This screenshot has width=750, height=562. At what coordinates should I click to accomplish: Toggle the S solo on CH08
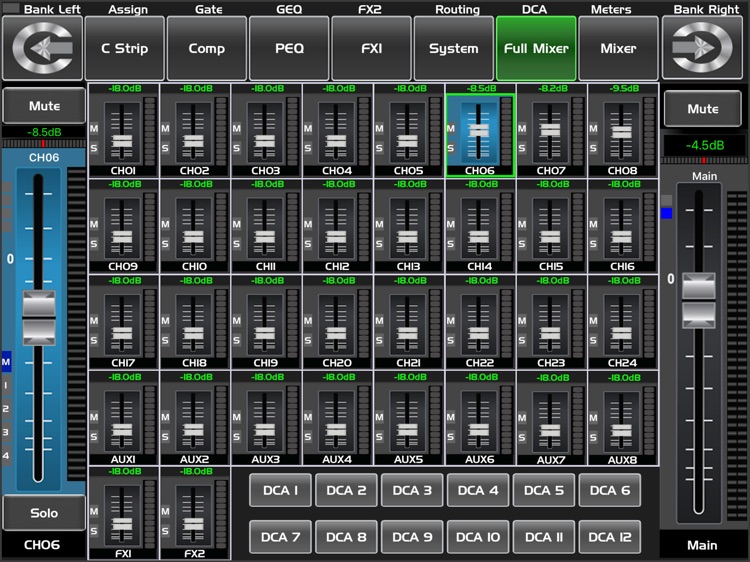[593, 148]
